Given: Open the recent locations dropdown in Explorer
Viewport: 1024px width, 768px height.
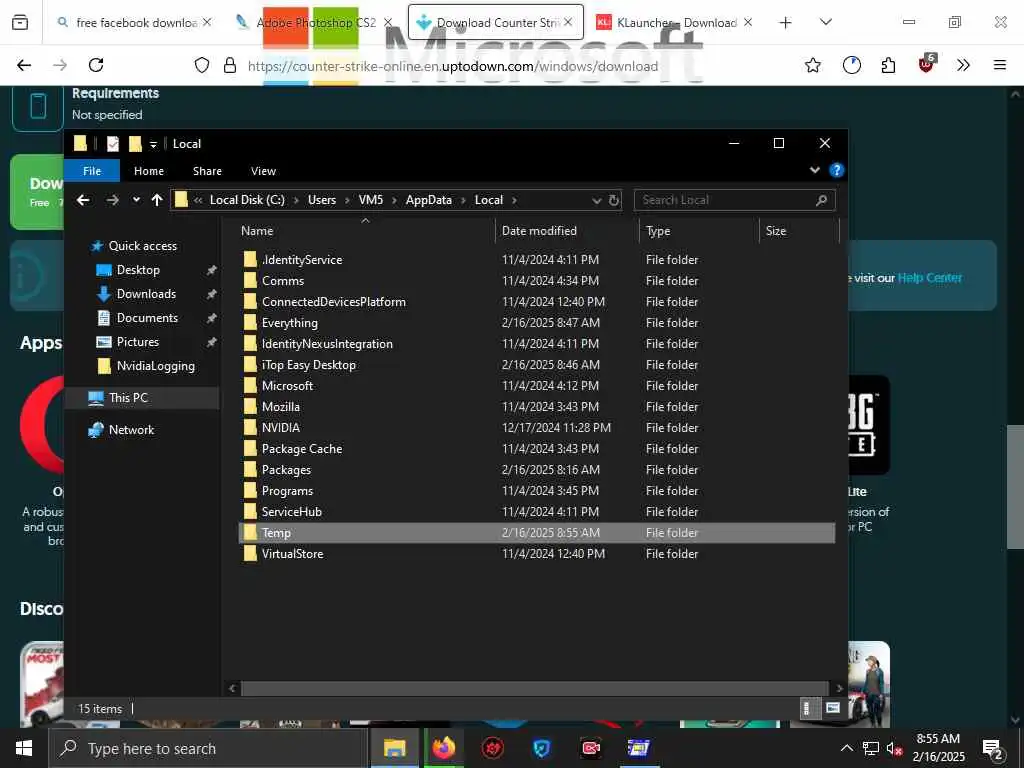Looking at the screenshot, I should pyautogui.click(x=136, y=200).
